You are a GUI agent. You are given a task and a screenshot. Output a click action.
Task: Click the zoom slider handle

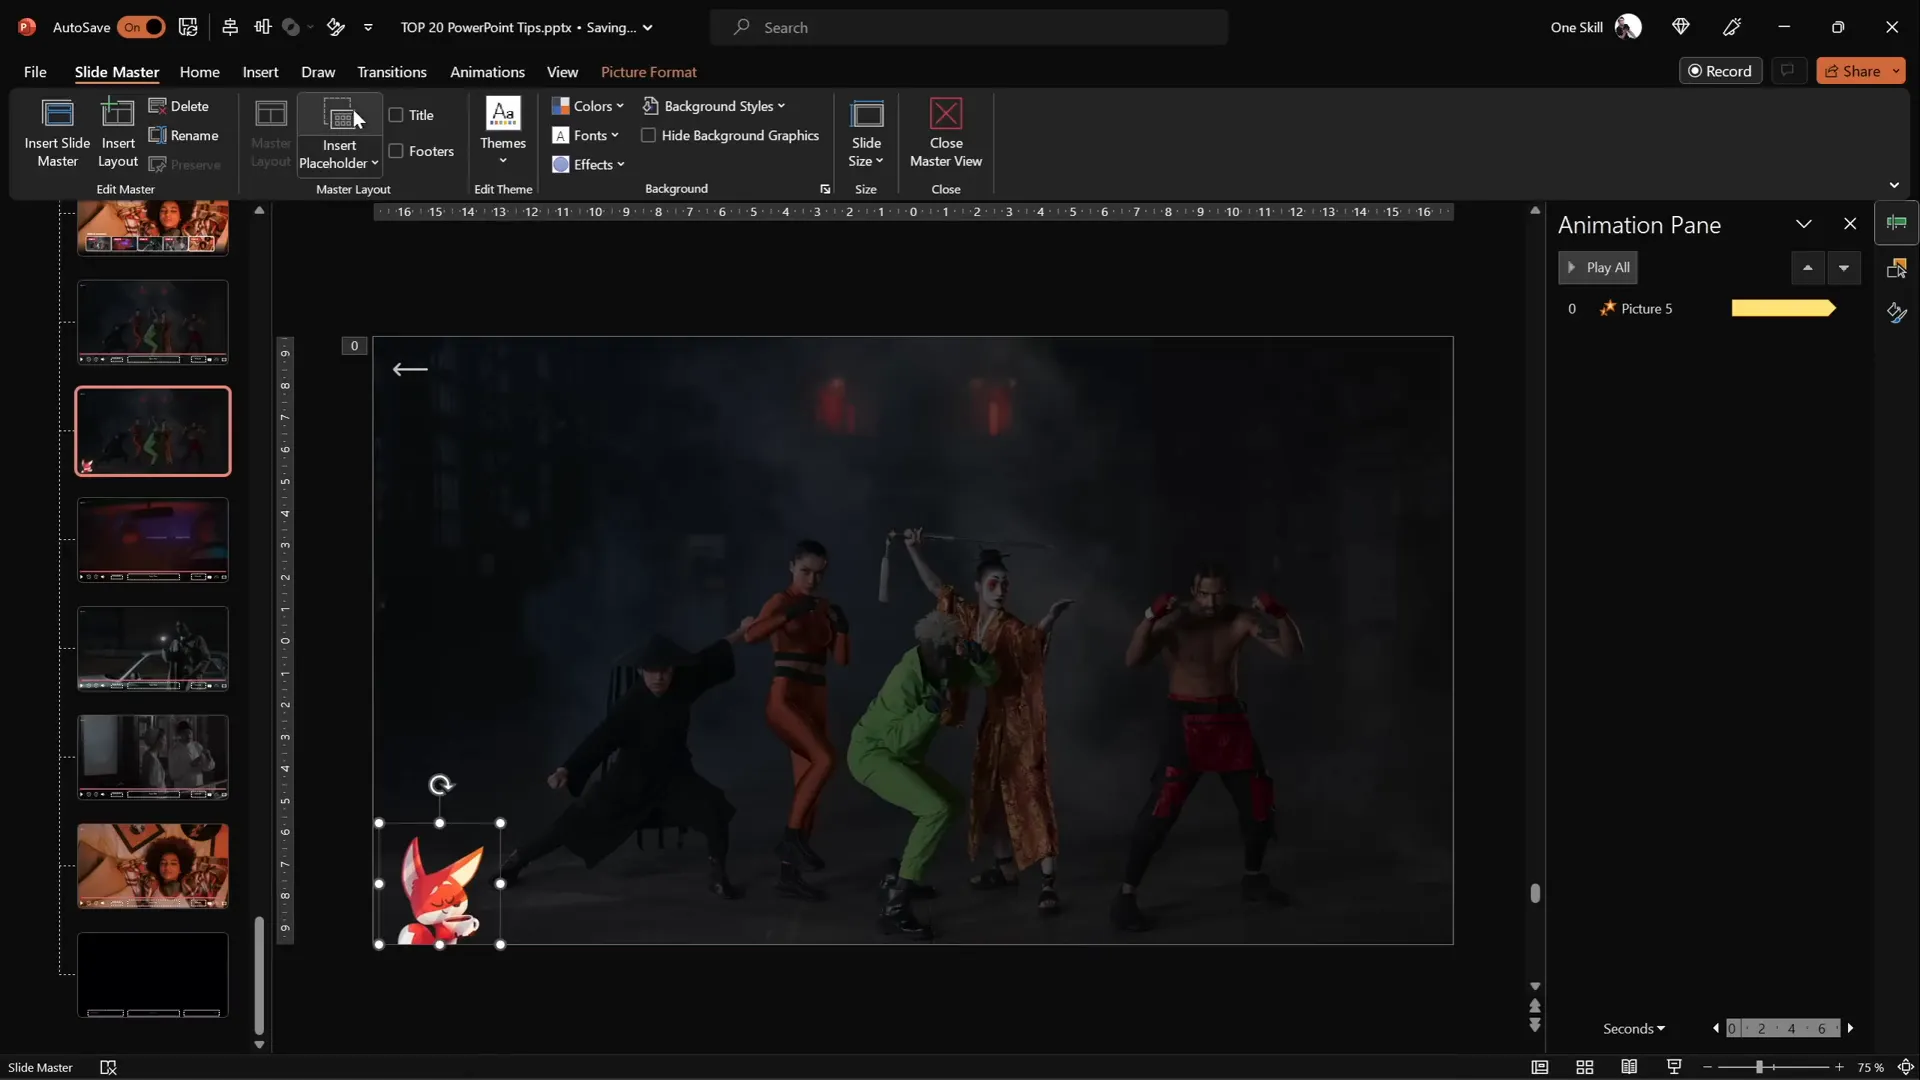[1759, 1068]
